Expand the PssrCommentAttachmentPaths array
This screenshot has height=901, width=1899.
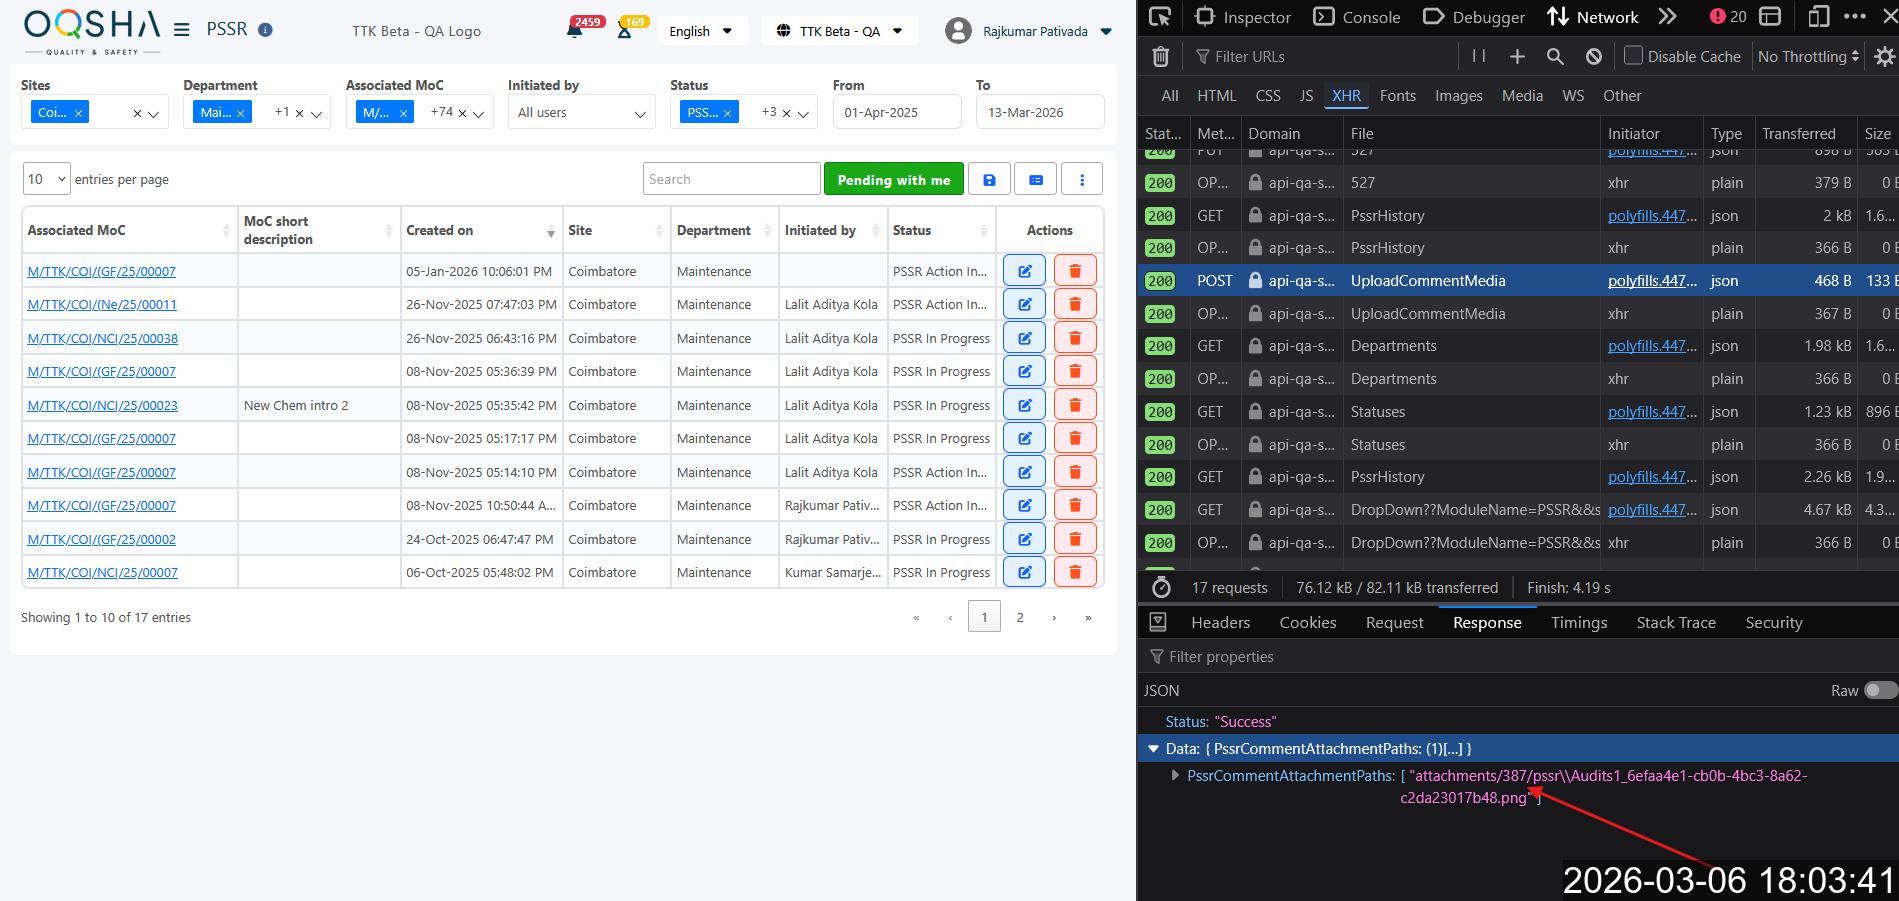tap(1175, 776)
